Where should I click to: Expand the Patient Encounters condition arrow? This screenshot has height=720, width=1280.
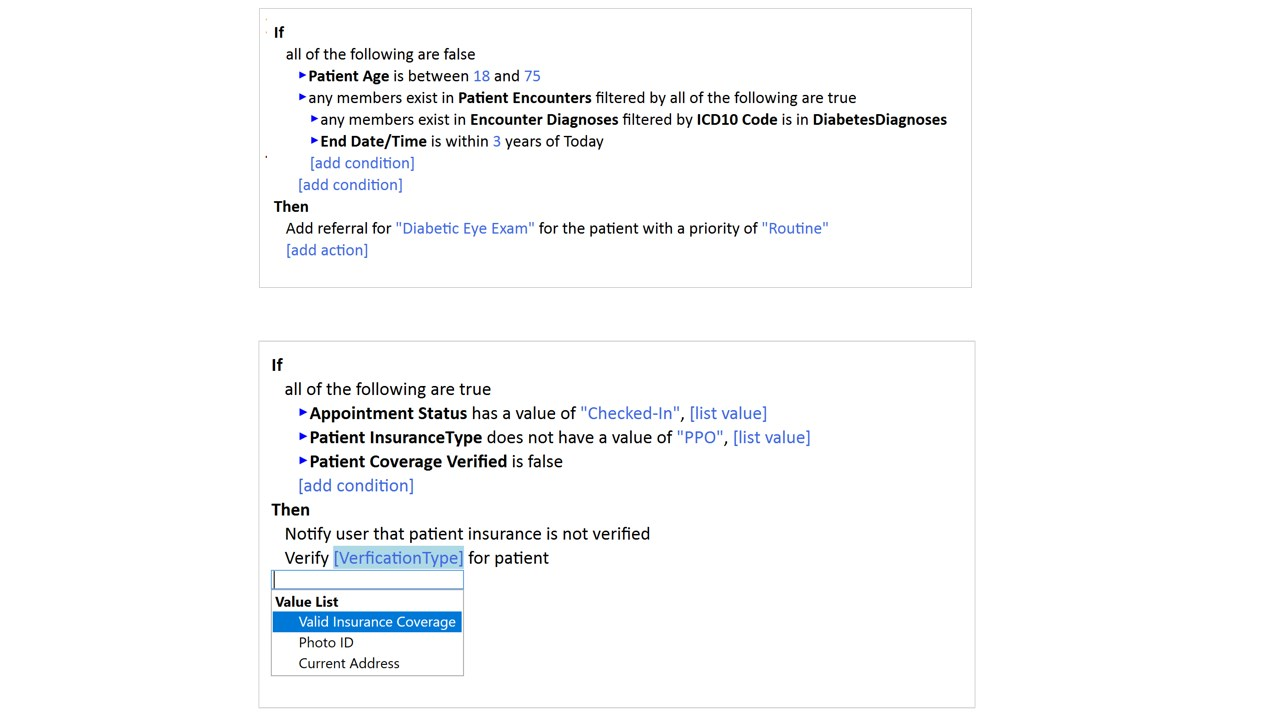coord(302,98)
